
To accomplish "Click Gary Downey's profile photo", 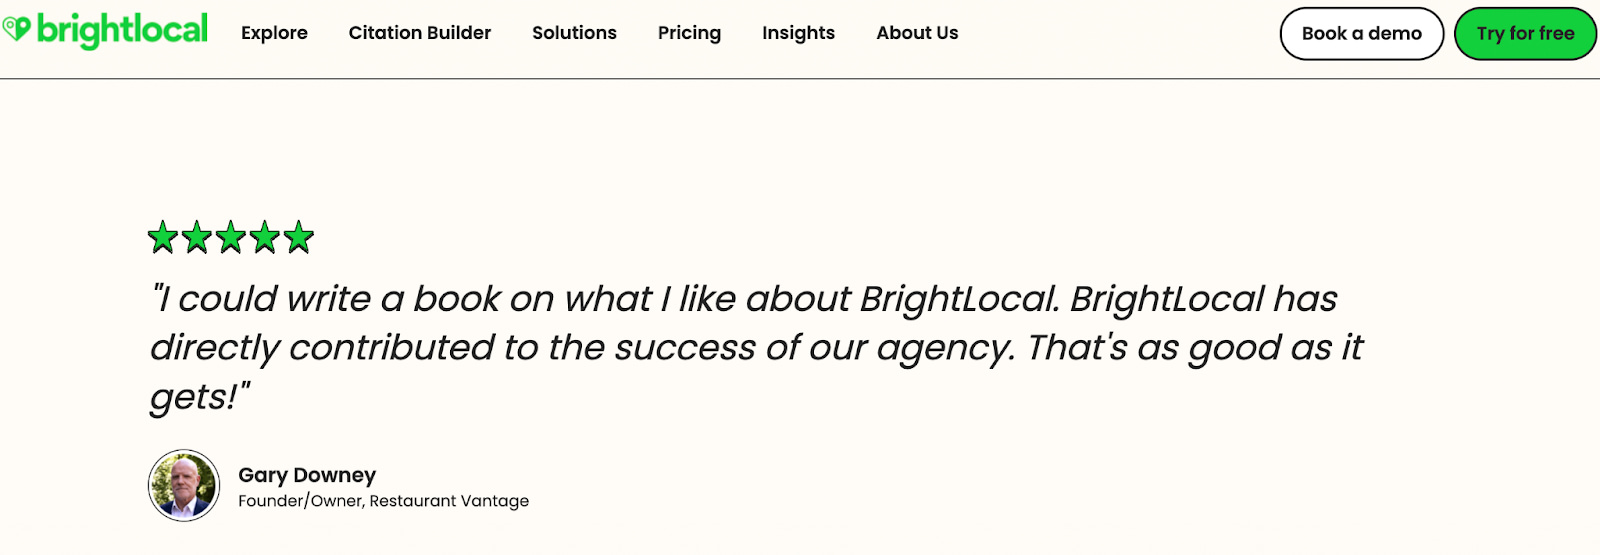I will [x=184, y=485].
